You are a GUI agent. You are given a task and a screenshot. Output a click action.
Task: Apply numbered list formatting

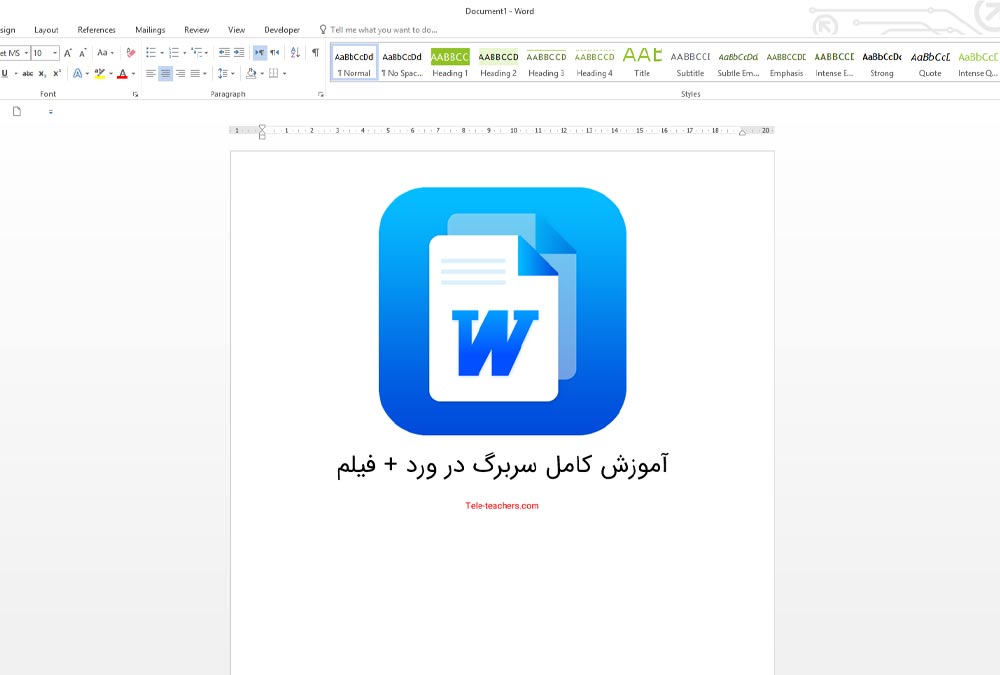coord(174,53)
